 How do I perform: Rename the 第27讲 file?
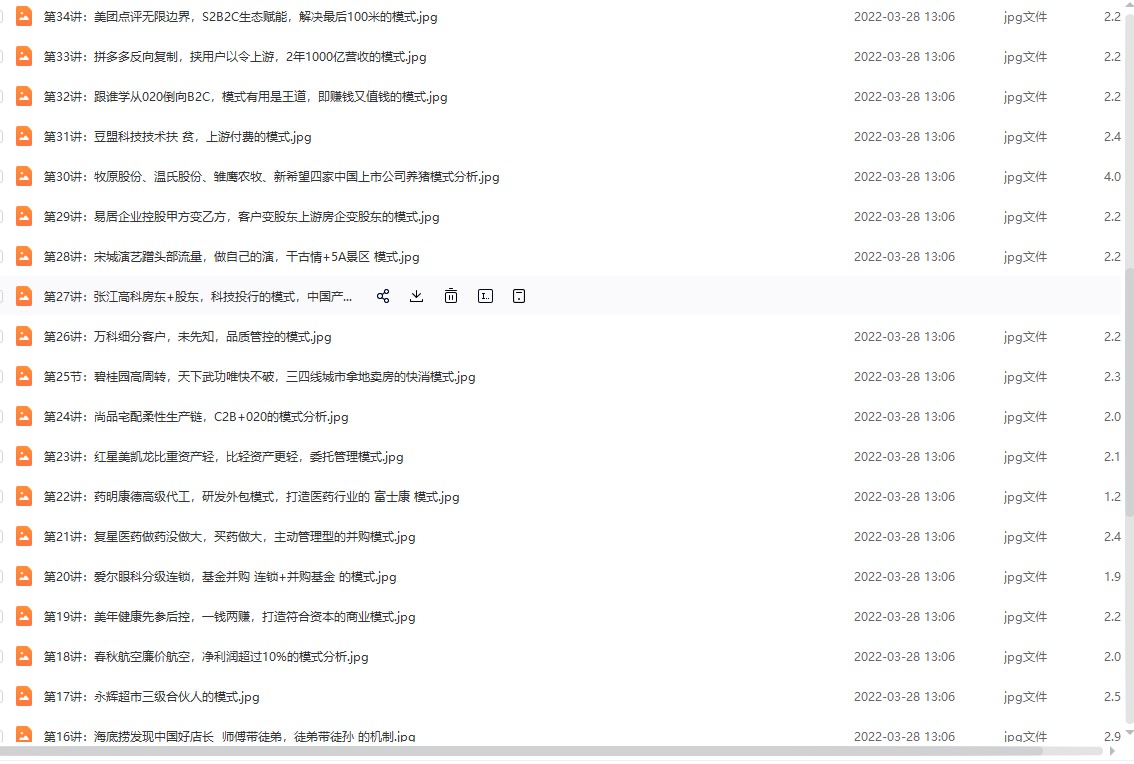pos(485,296)
